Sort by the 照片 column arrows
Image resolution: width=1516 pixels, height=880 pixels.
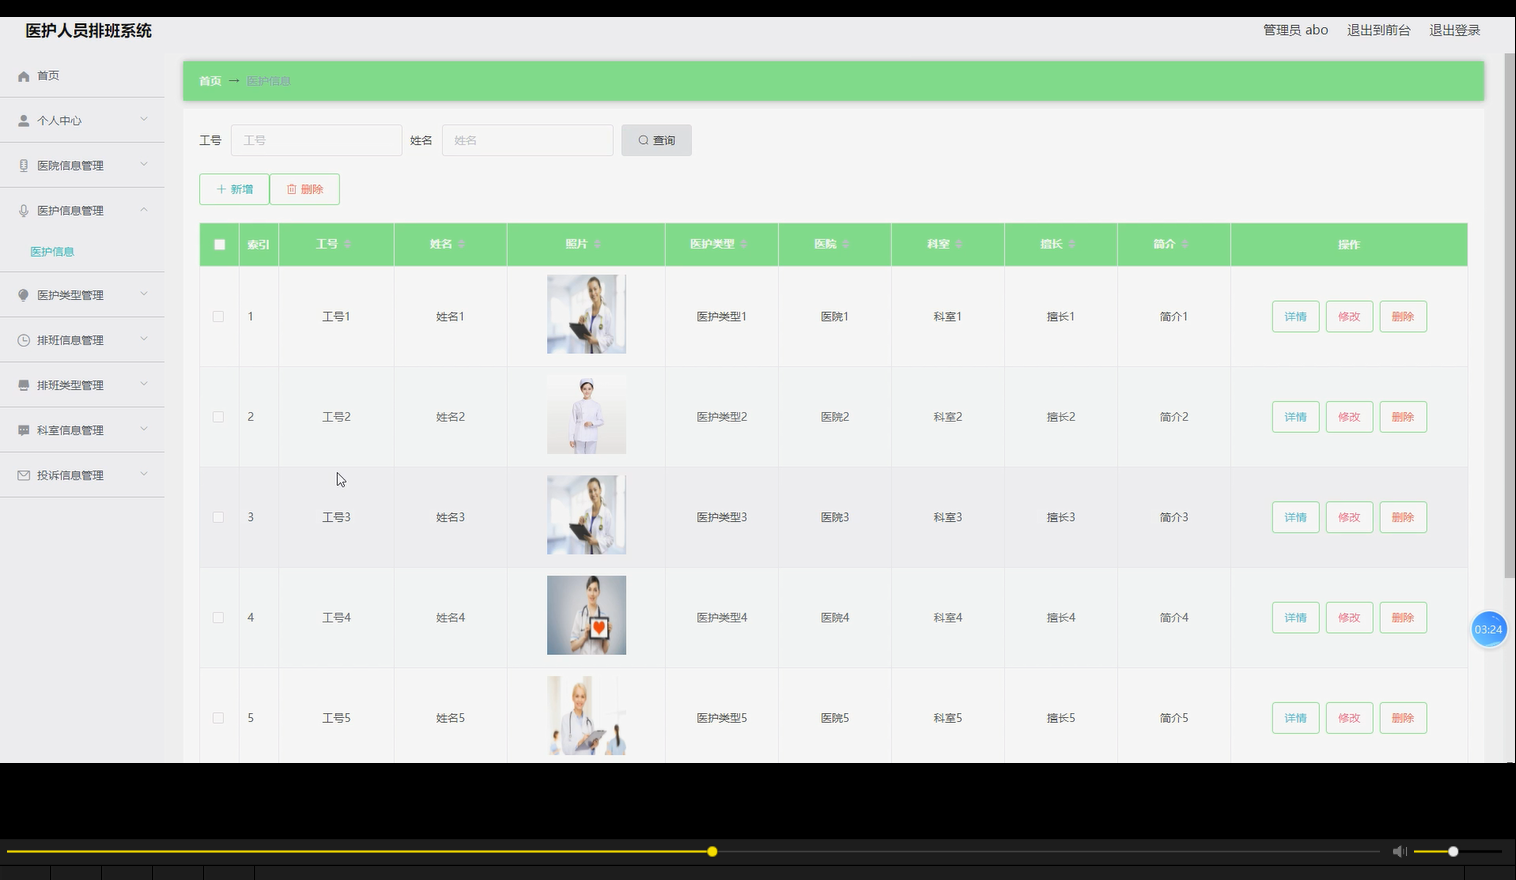pos(597,244)
